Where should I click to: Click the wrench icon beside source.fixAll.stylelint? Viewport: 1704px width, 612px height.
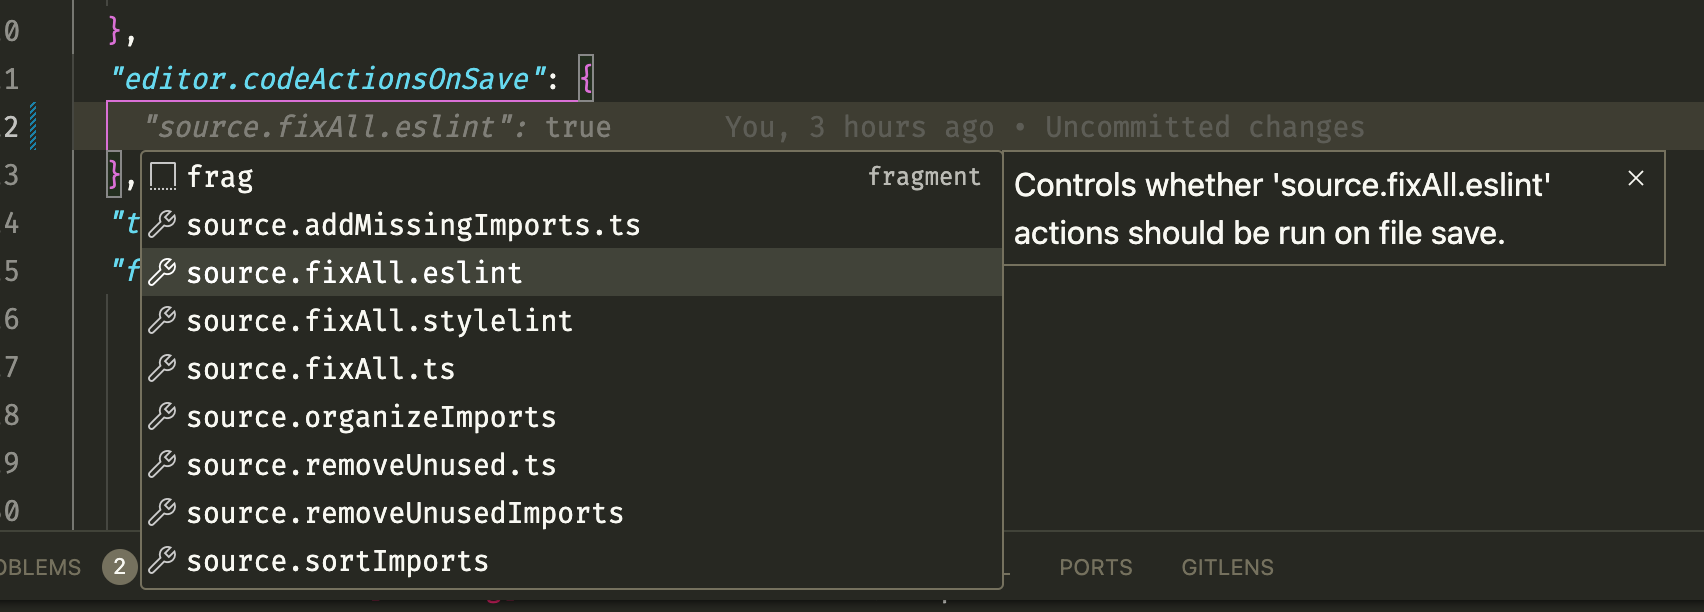(162, 321)
